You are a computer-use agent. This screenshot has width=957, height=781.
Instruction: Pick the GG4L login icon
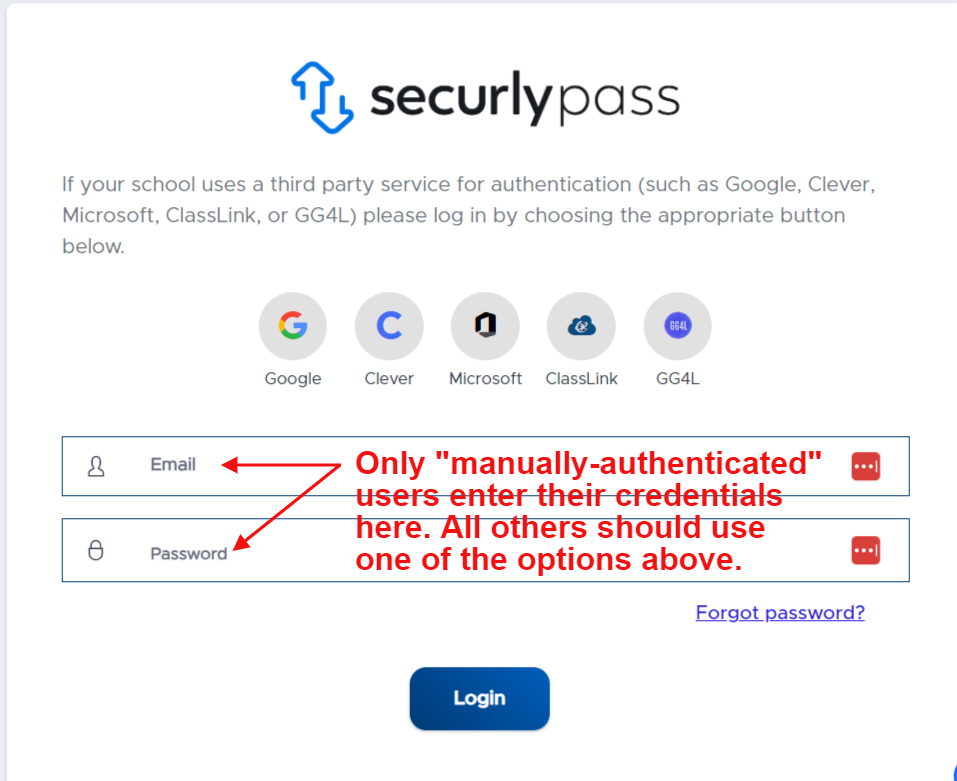pyautogui.click(x=677, y=326)
